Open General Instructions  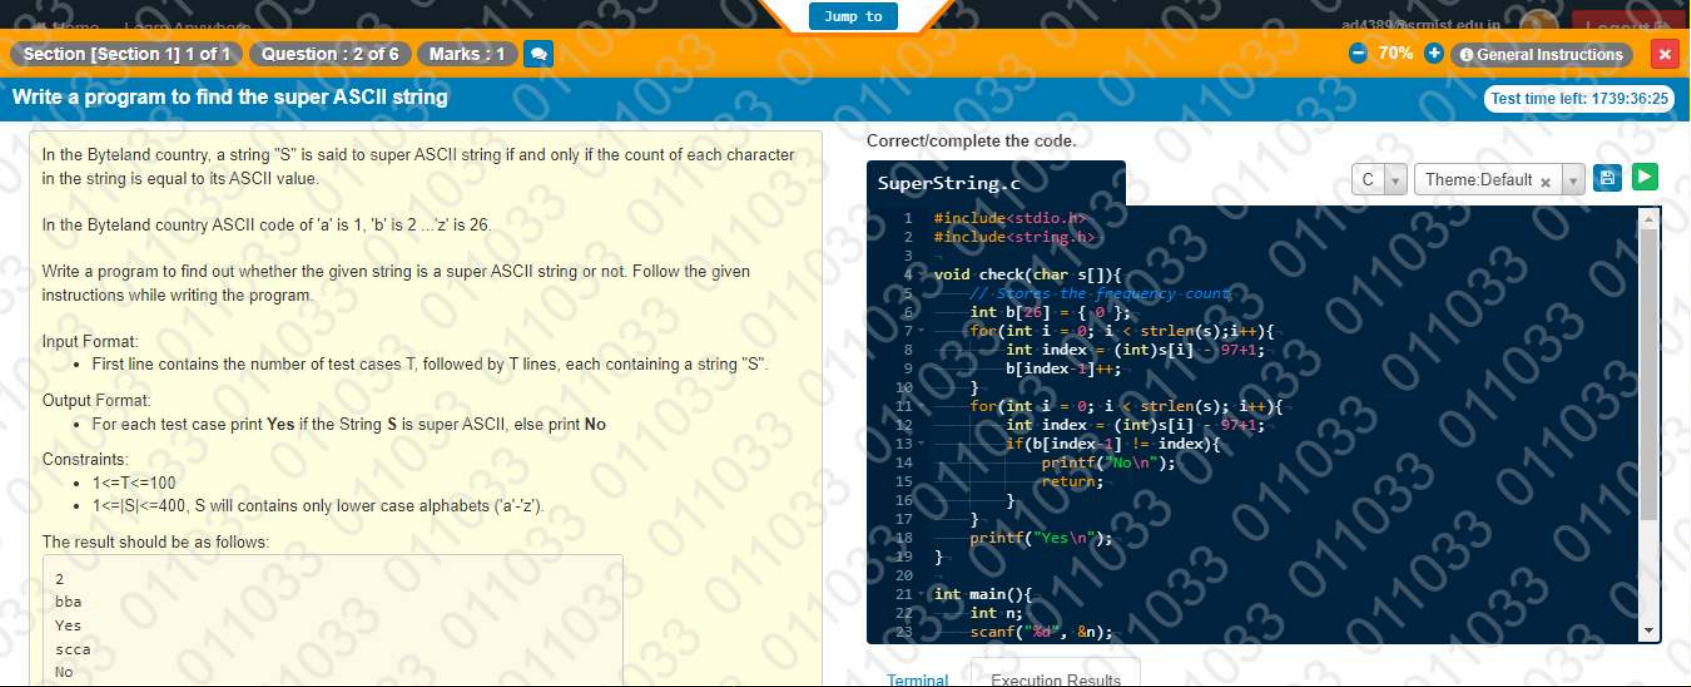click(x=1541, y=55)
